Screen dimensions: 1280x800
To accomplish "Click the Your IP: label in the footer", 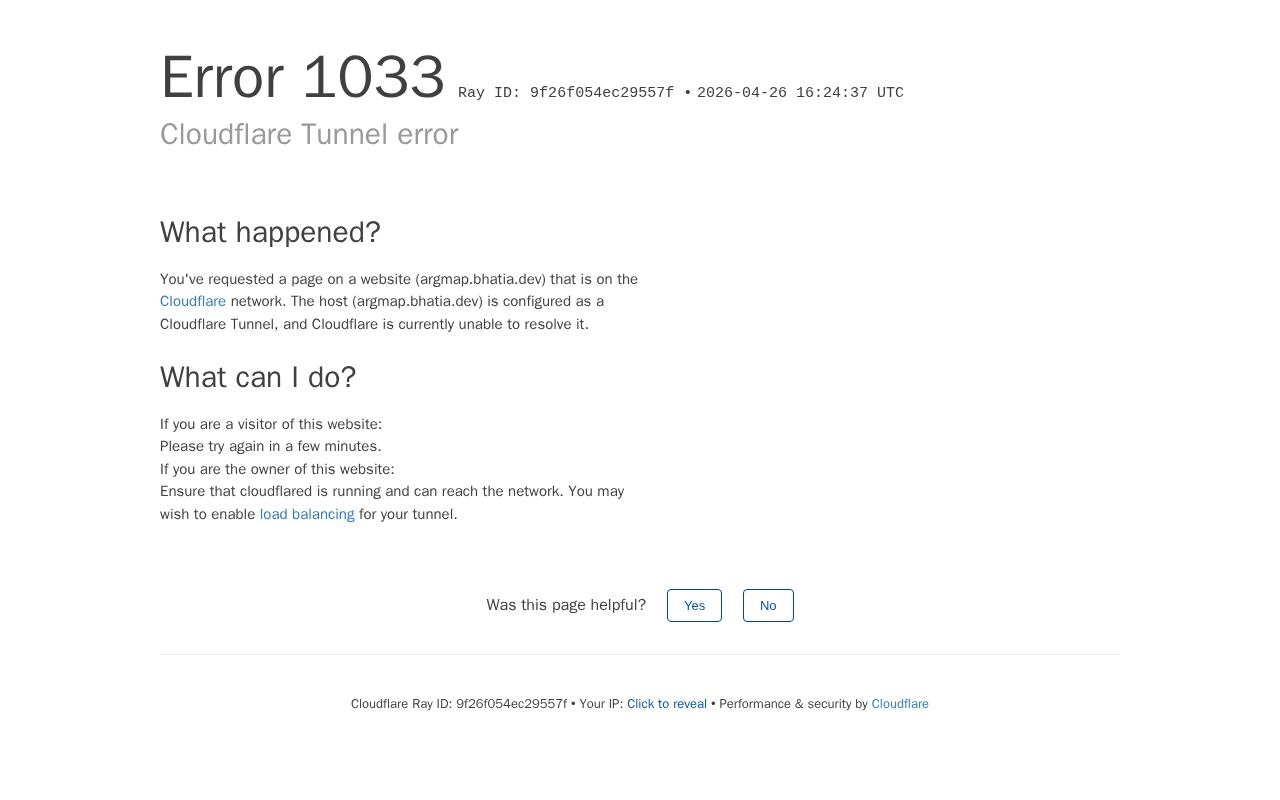I will pos(601,704).
